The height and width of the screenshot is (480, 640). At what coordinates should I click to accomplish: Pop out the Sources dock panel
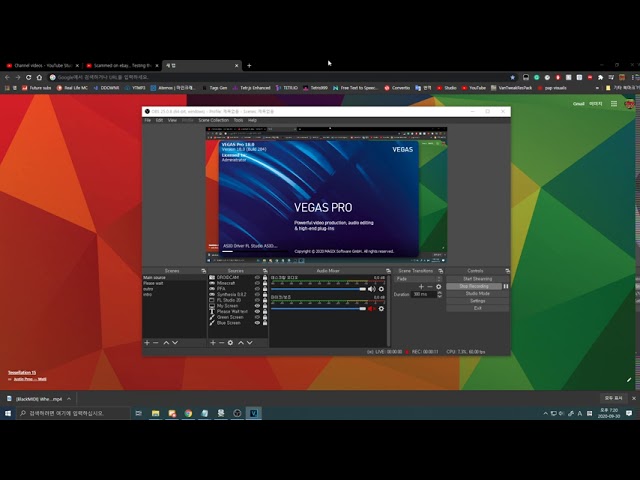pyautogui.click(x=265, y=271)
